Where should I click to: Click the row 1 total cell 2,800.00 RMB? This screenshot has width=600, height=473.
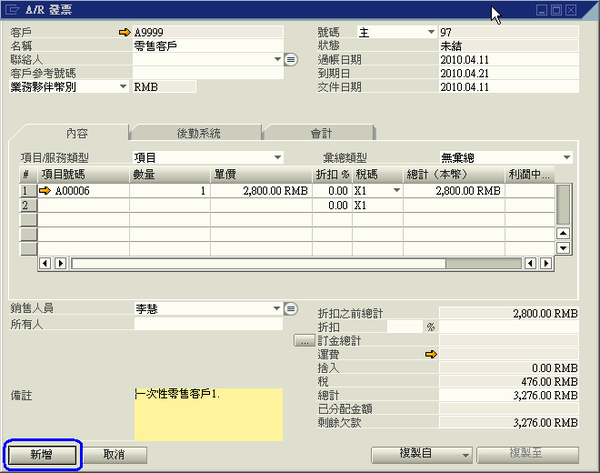(454, 191)
